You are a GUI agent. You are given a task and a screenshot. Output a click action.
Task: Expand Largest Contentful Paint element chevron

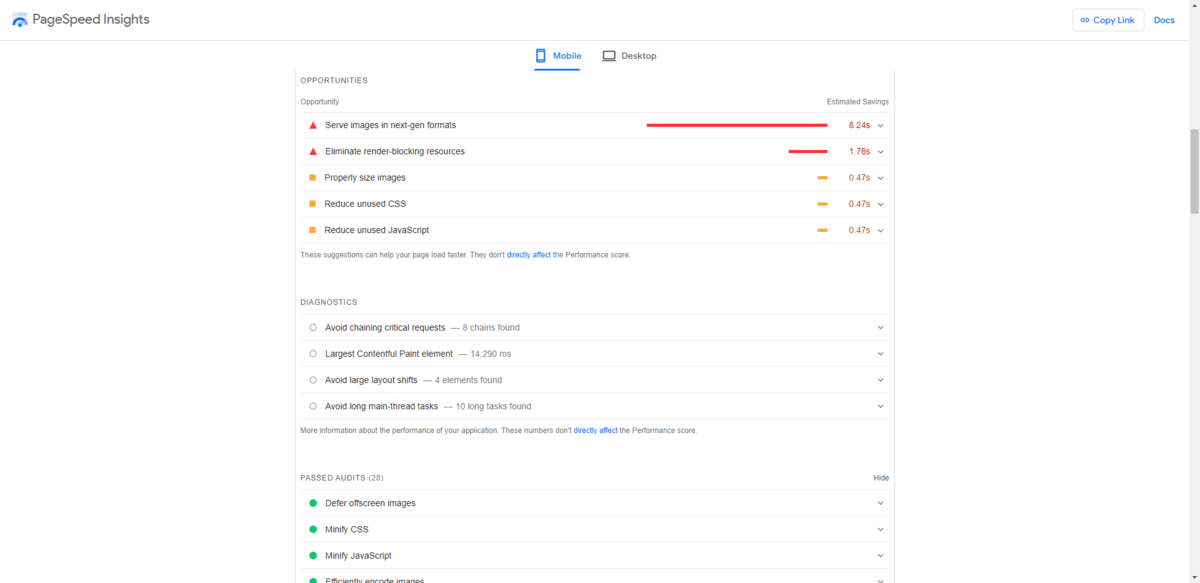click(x=881, y=354)
